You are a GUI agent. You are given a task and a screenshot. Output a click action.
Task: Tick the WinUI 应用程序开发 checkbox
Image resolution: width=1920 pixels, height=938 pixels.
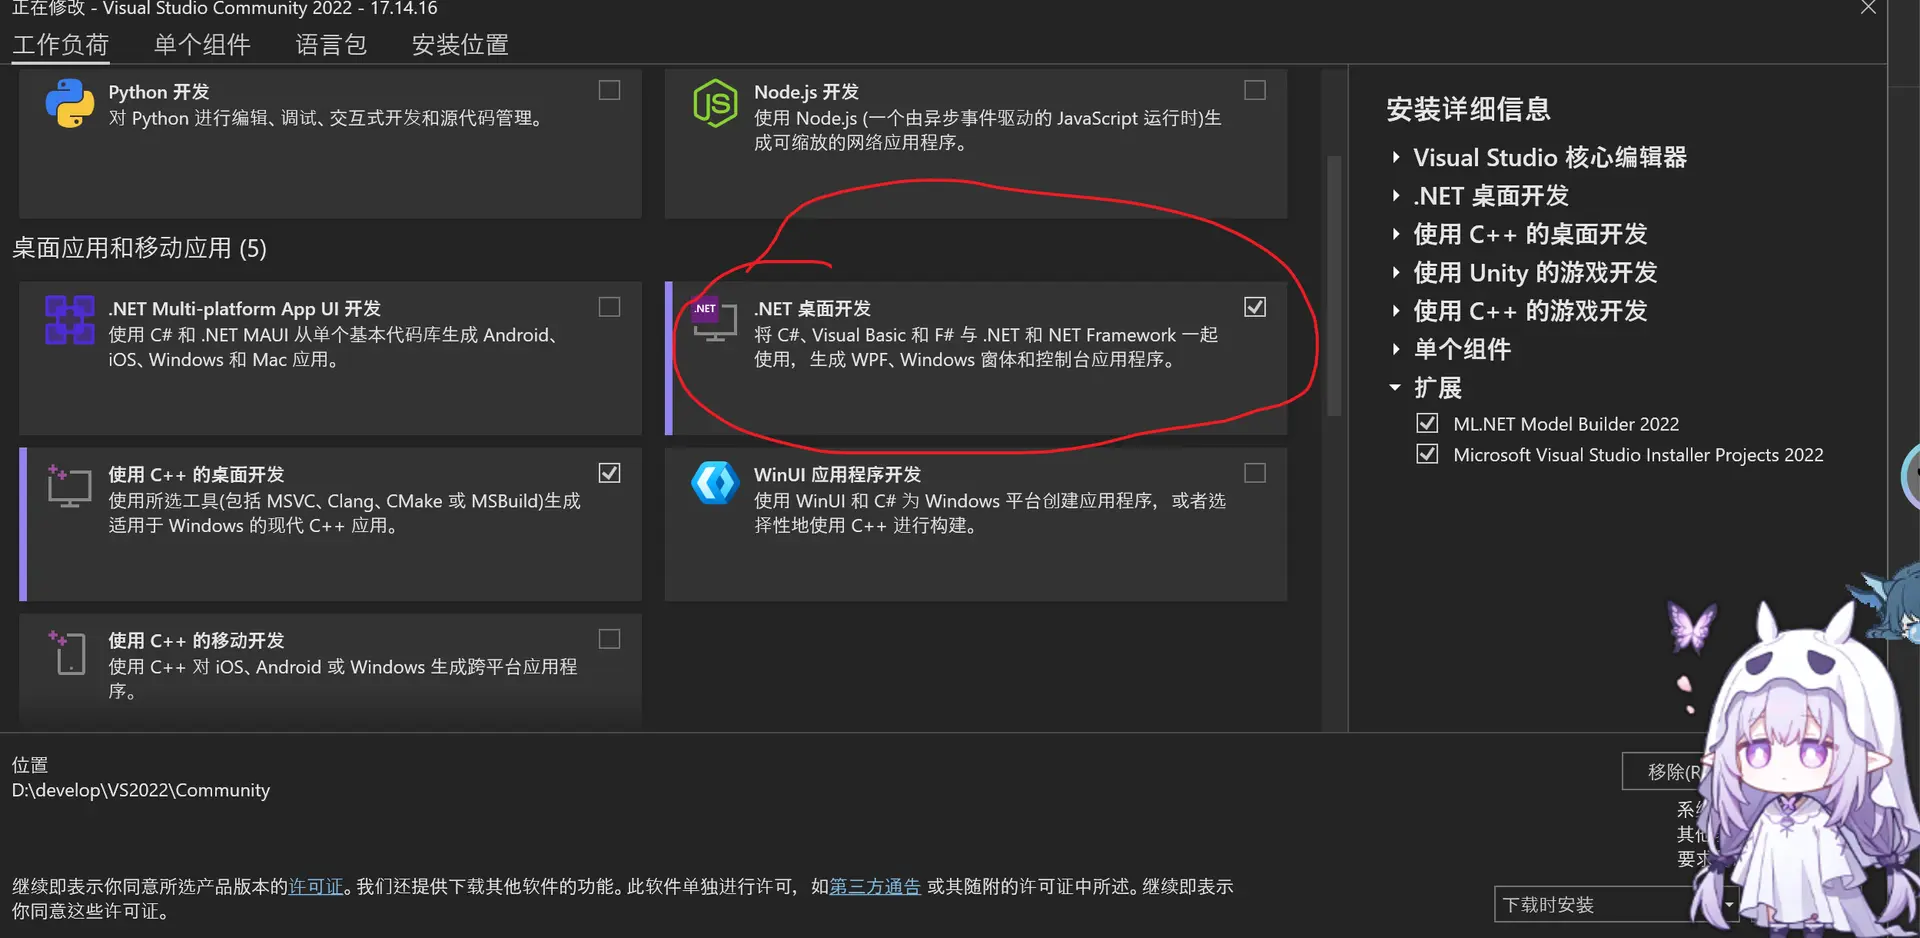click(x=1255, y=473)
